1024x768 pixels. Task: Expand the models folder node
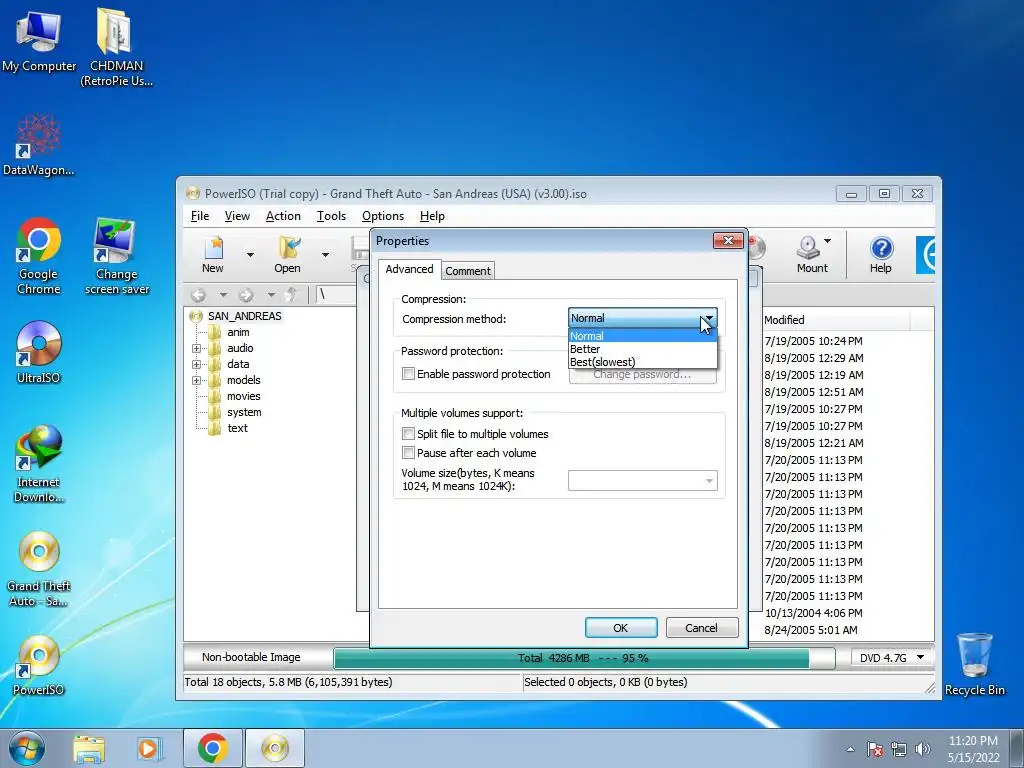[x=196, y=380]
